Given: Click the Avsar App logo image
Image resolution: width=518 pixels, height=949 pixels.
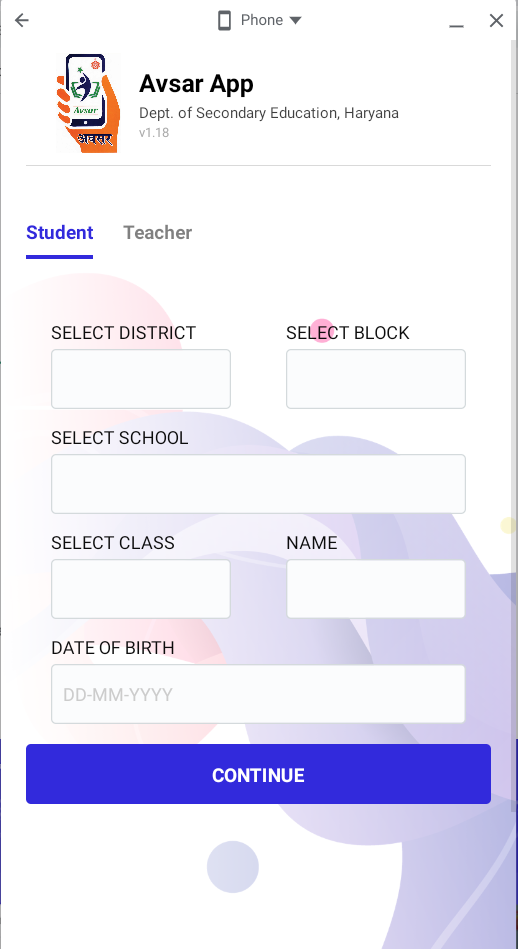Looking at the screenshot, I should click(88, 103).
